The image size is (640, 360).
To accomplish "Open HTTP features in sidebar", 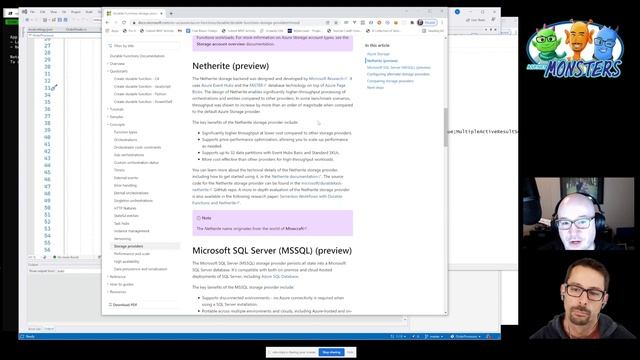I will 125,208.
